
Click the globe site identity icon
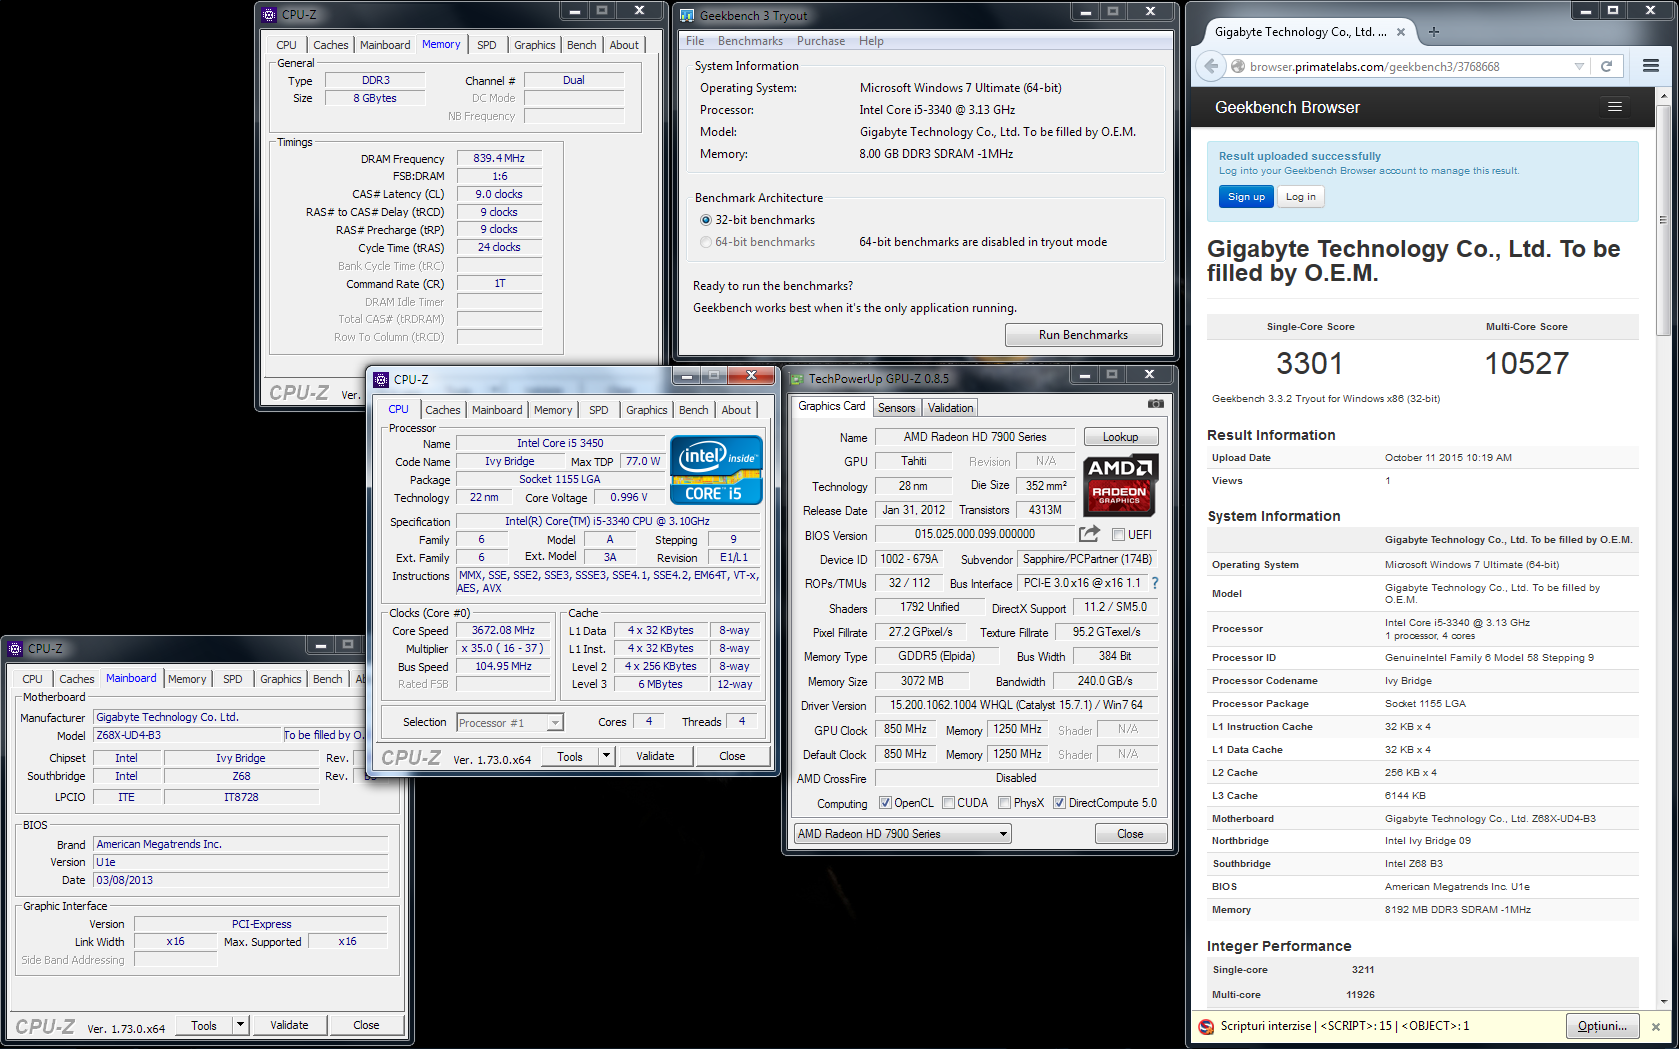click(x=1238, y=66)
